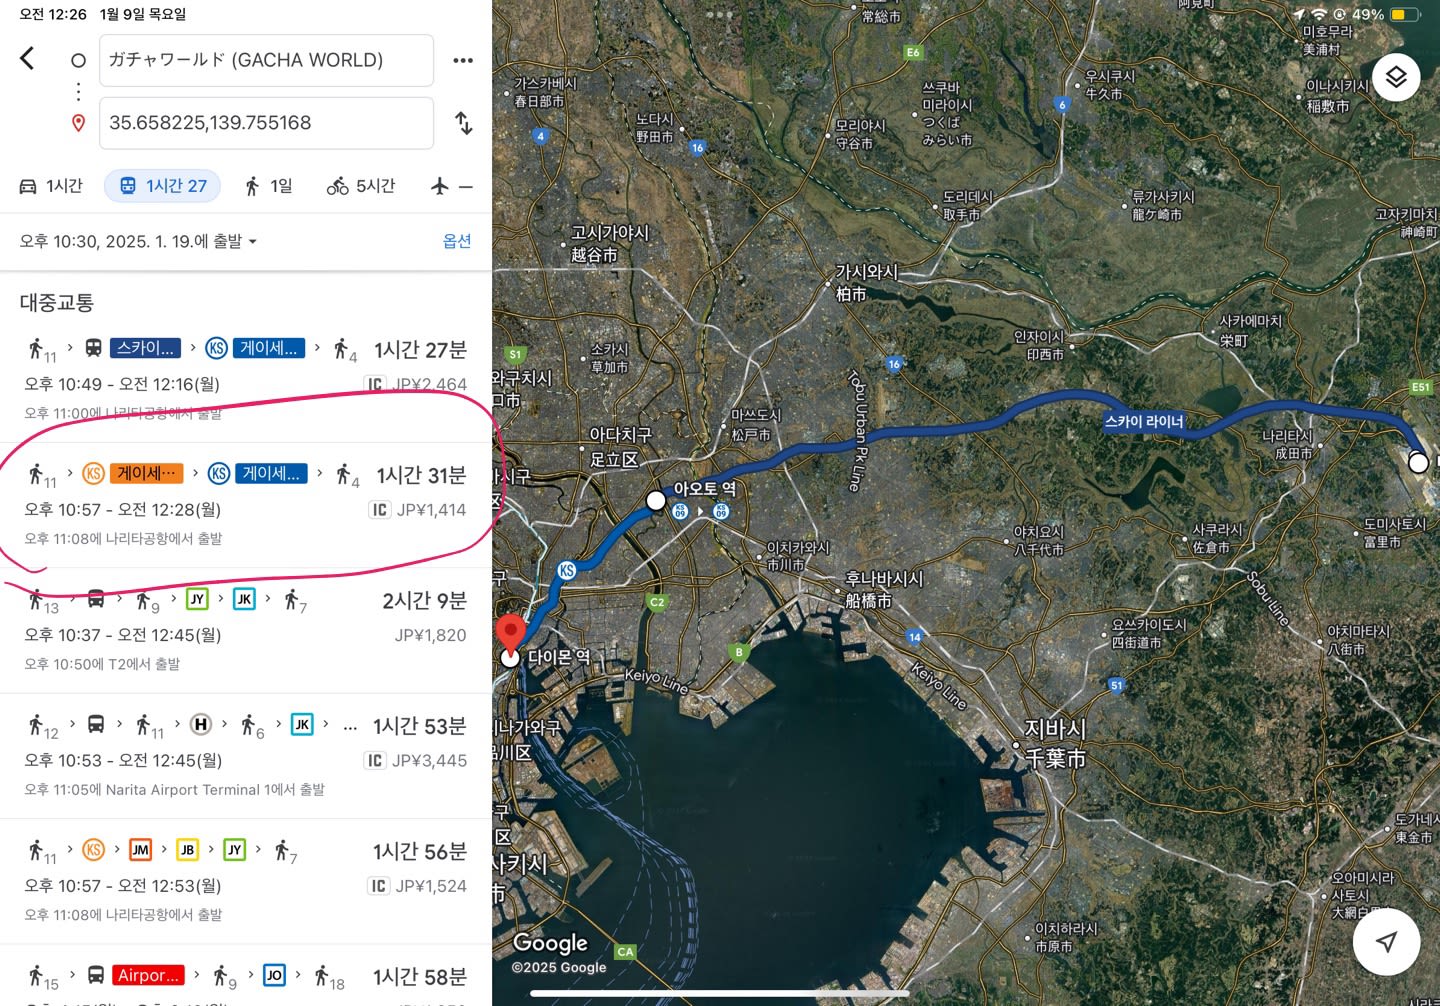The image size is (1440, 1006).
Task: Click the 다이몬 역 station label on map
Action: (559, 657)
